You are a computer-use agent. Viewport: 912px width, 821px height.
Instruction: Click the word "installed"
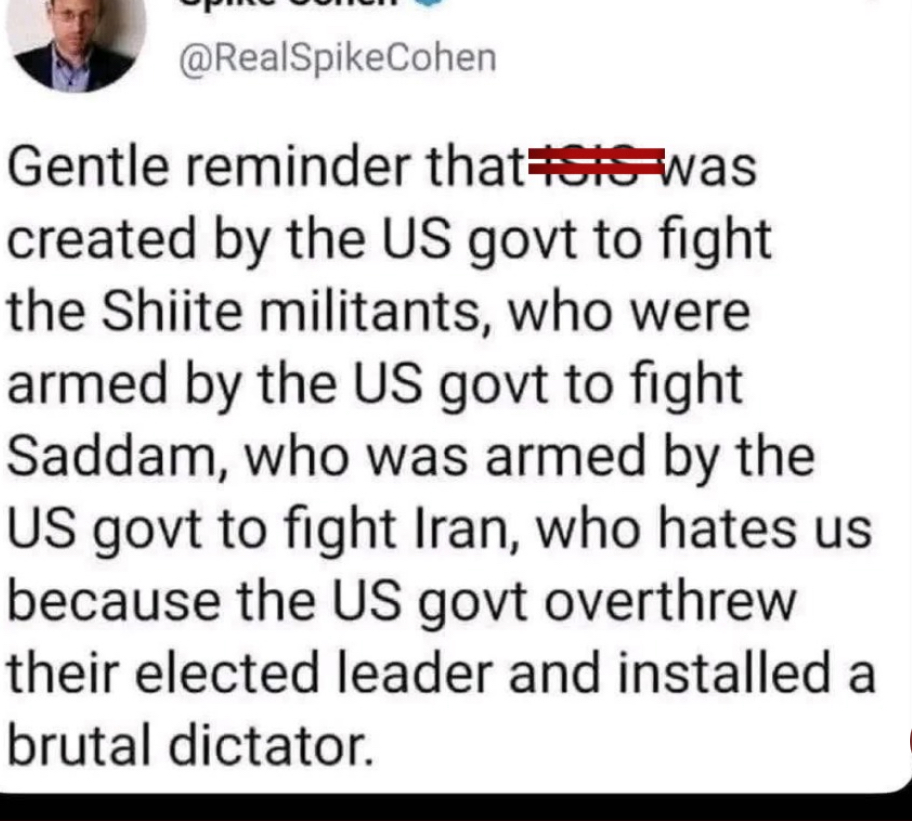point(724,673)
